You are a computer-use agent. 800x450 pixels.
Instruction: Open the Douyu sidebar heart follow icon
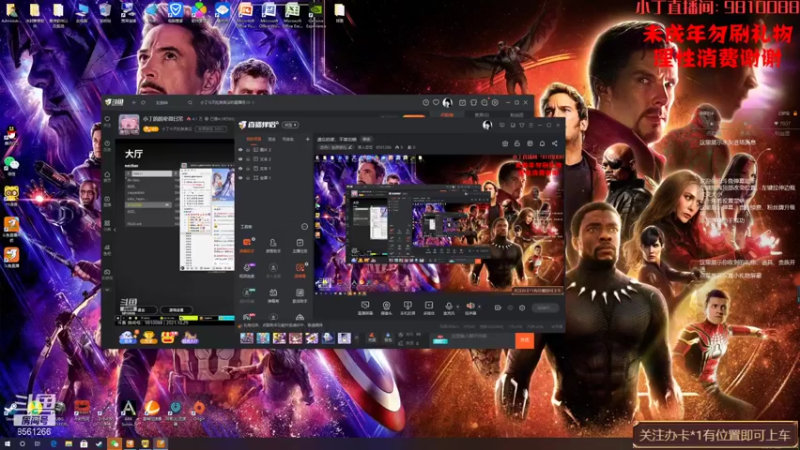pos(107,121)
